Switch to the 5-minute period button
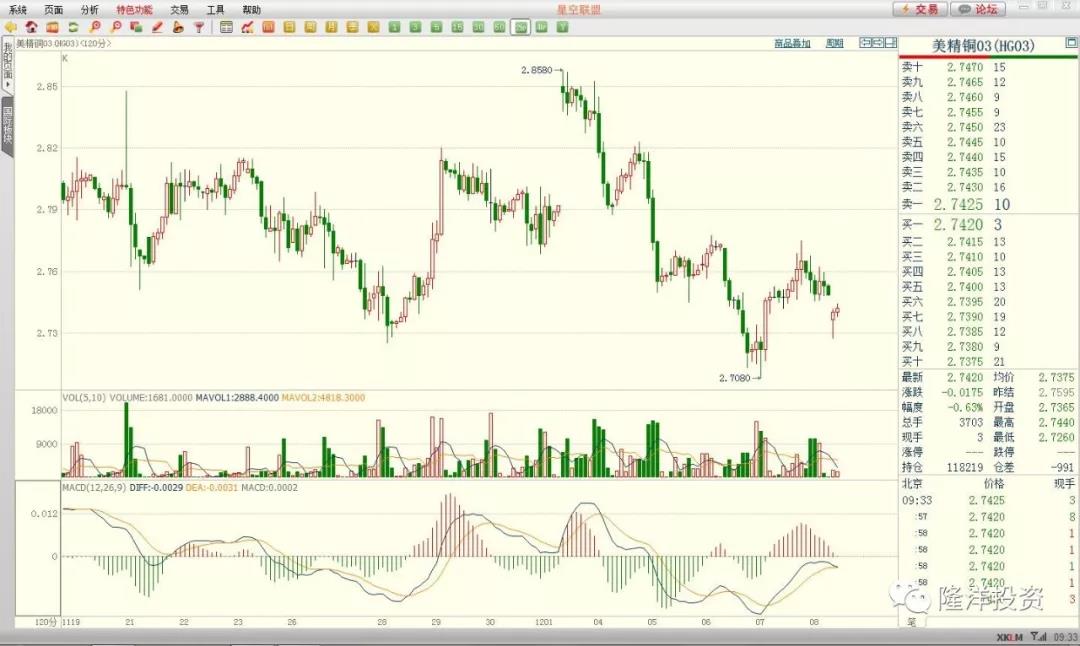Viewport: 1080px width, 646px height. [436, 28]
